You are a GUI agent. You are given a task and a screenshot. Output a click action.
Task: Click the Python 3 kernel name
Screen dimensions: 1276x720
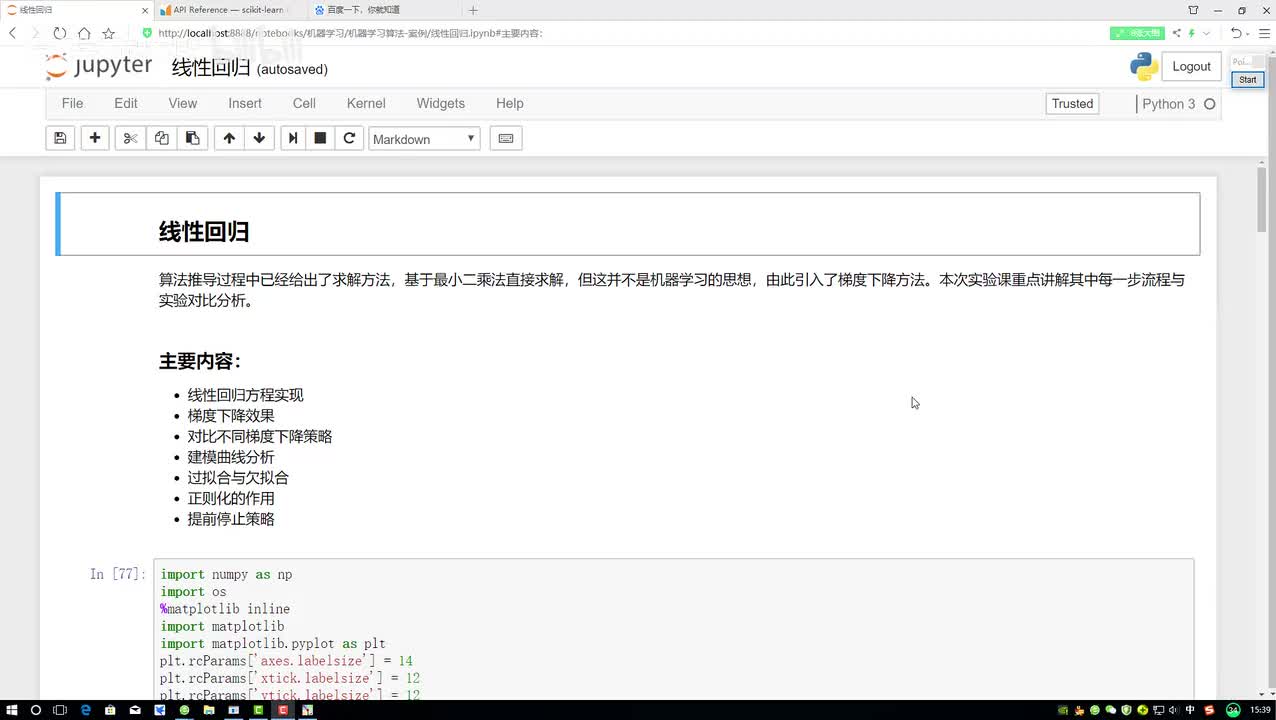click(1168, 104)
